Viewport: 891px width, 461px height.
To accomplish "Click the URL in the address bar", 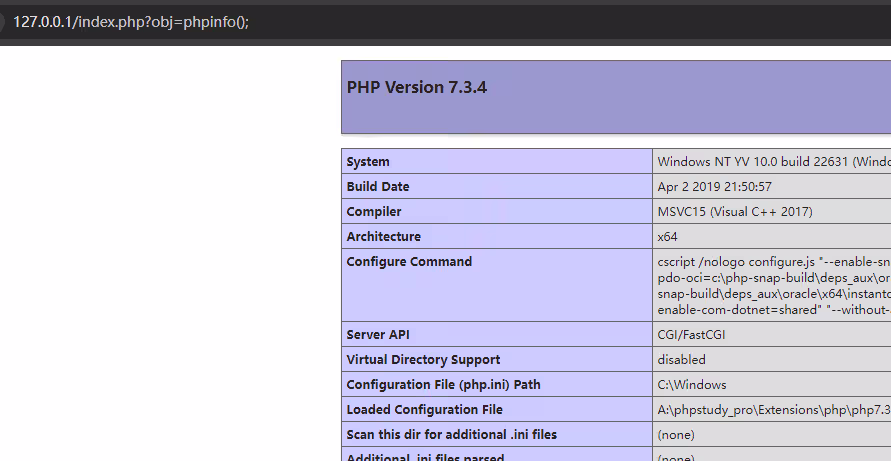I will (x=130, y=21).
